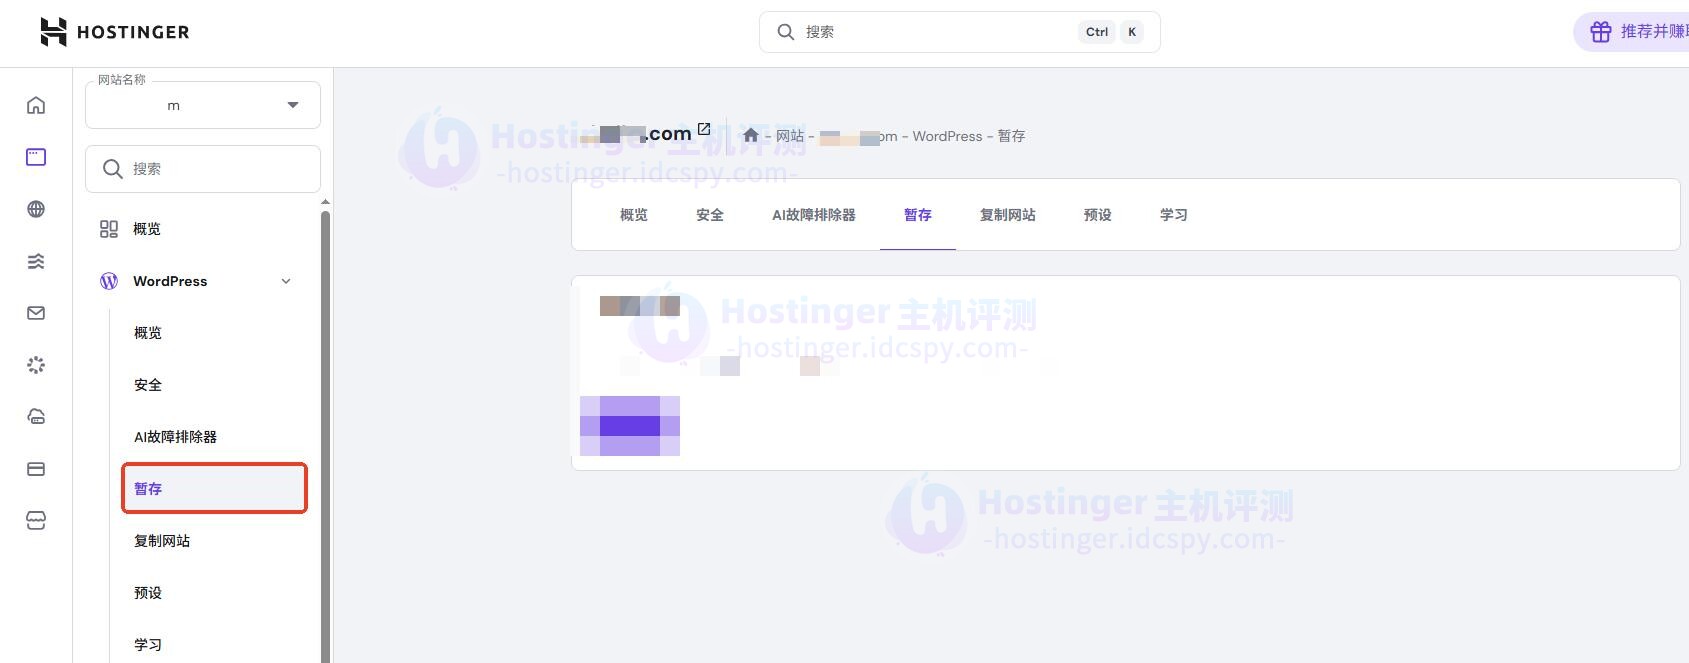Click the purple button in staging card
The height and width of the screenshot is (663, 1689).
(630, 426)
